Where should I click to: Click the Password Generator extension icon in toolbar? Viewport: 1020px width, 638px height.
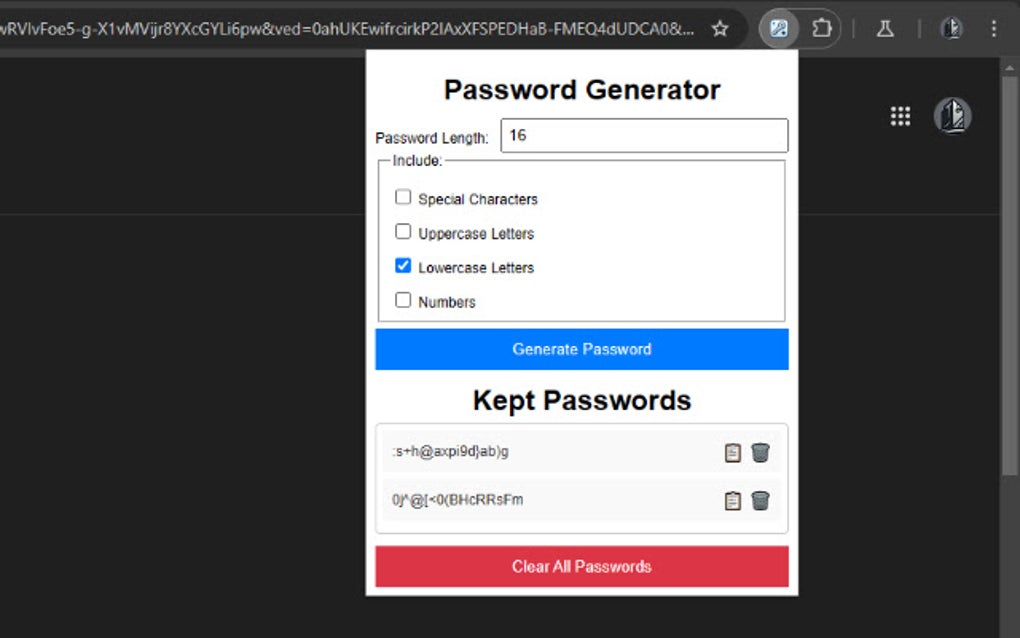(x=779, y=29)
